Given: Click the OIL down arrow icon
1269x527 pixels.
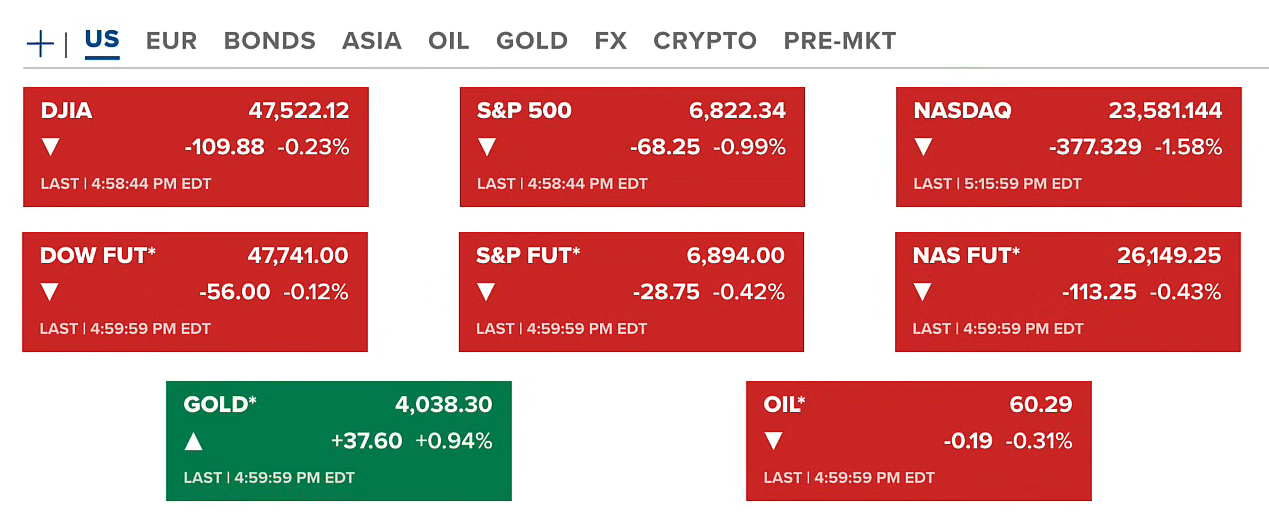Looking at the screenshot, I should (773, 441).
